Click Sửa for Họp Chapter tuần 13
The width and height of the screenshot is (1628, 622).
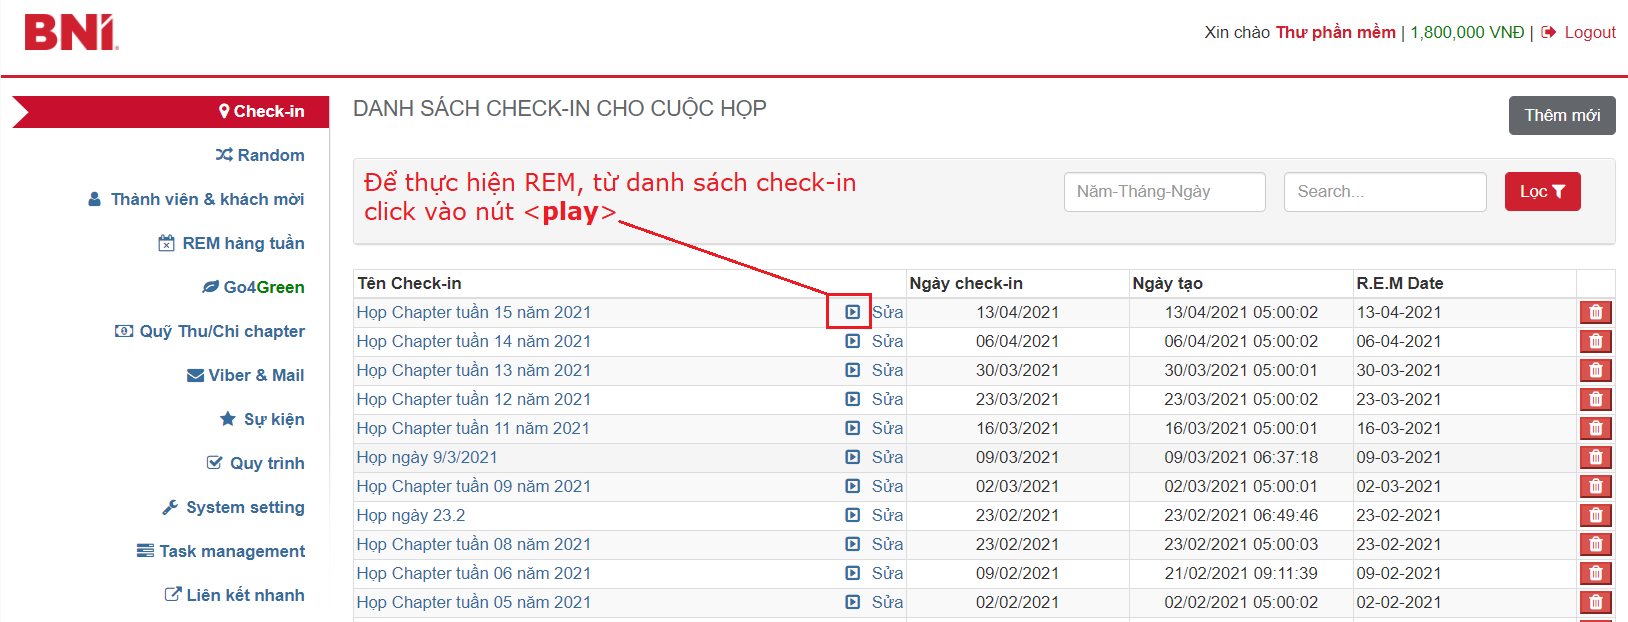coord(887,370)
